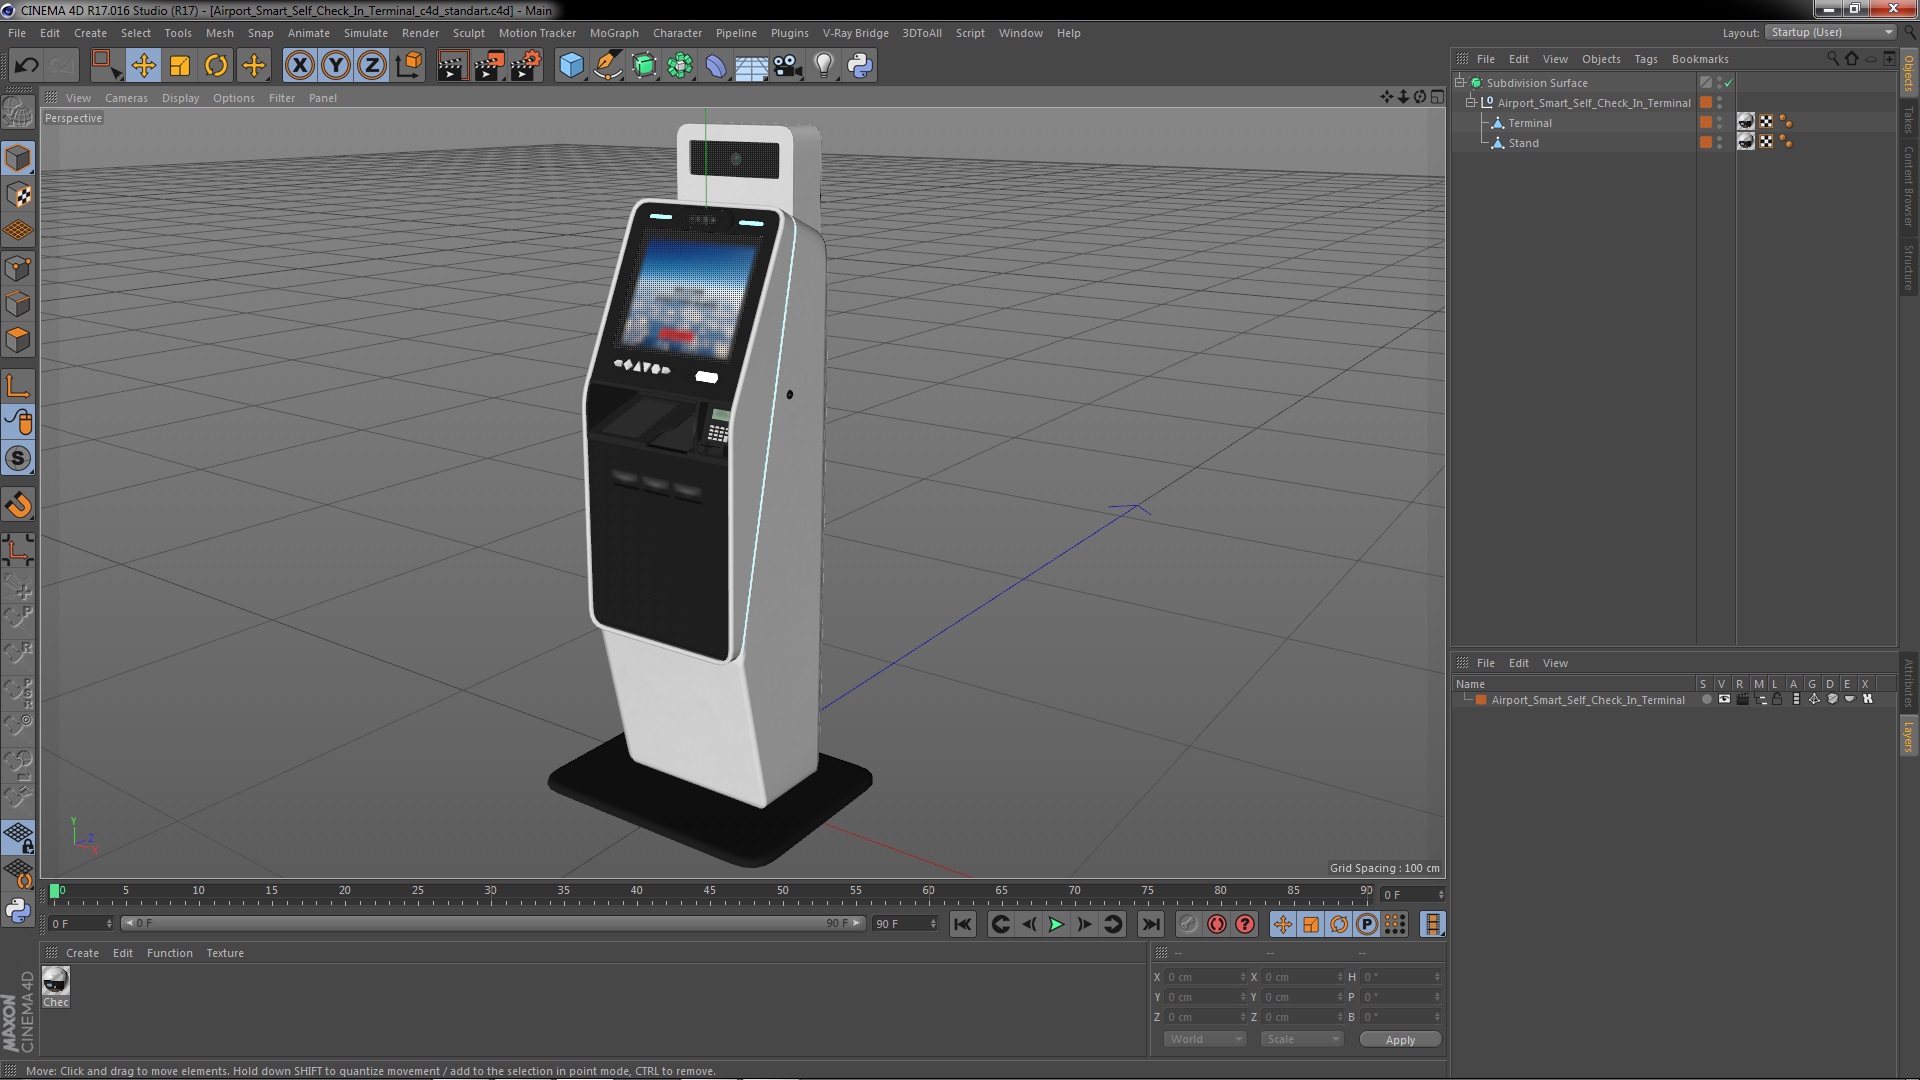Expand the Airport_Smart_Self_Check_In_Terminal hierarchy
Viewport: 1920px width, 1080px height.
[x=1472, y=103]
